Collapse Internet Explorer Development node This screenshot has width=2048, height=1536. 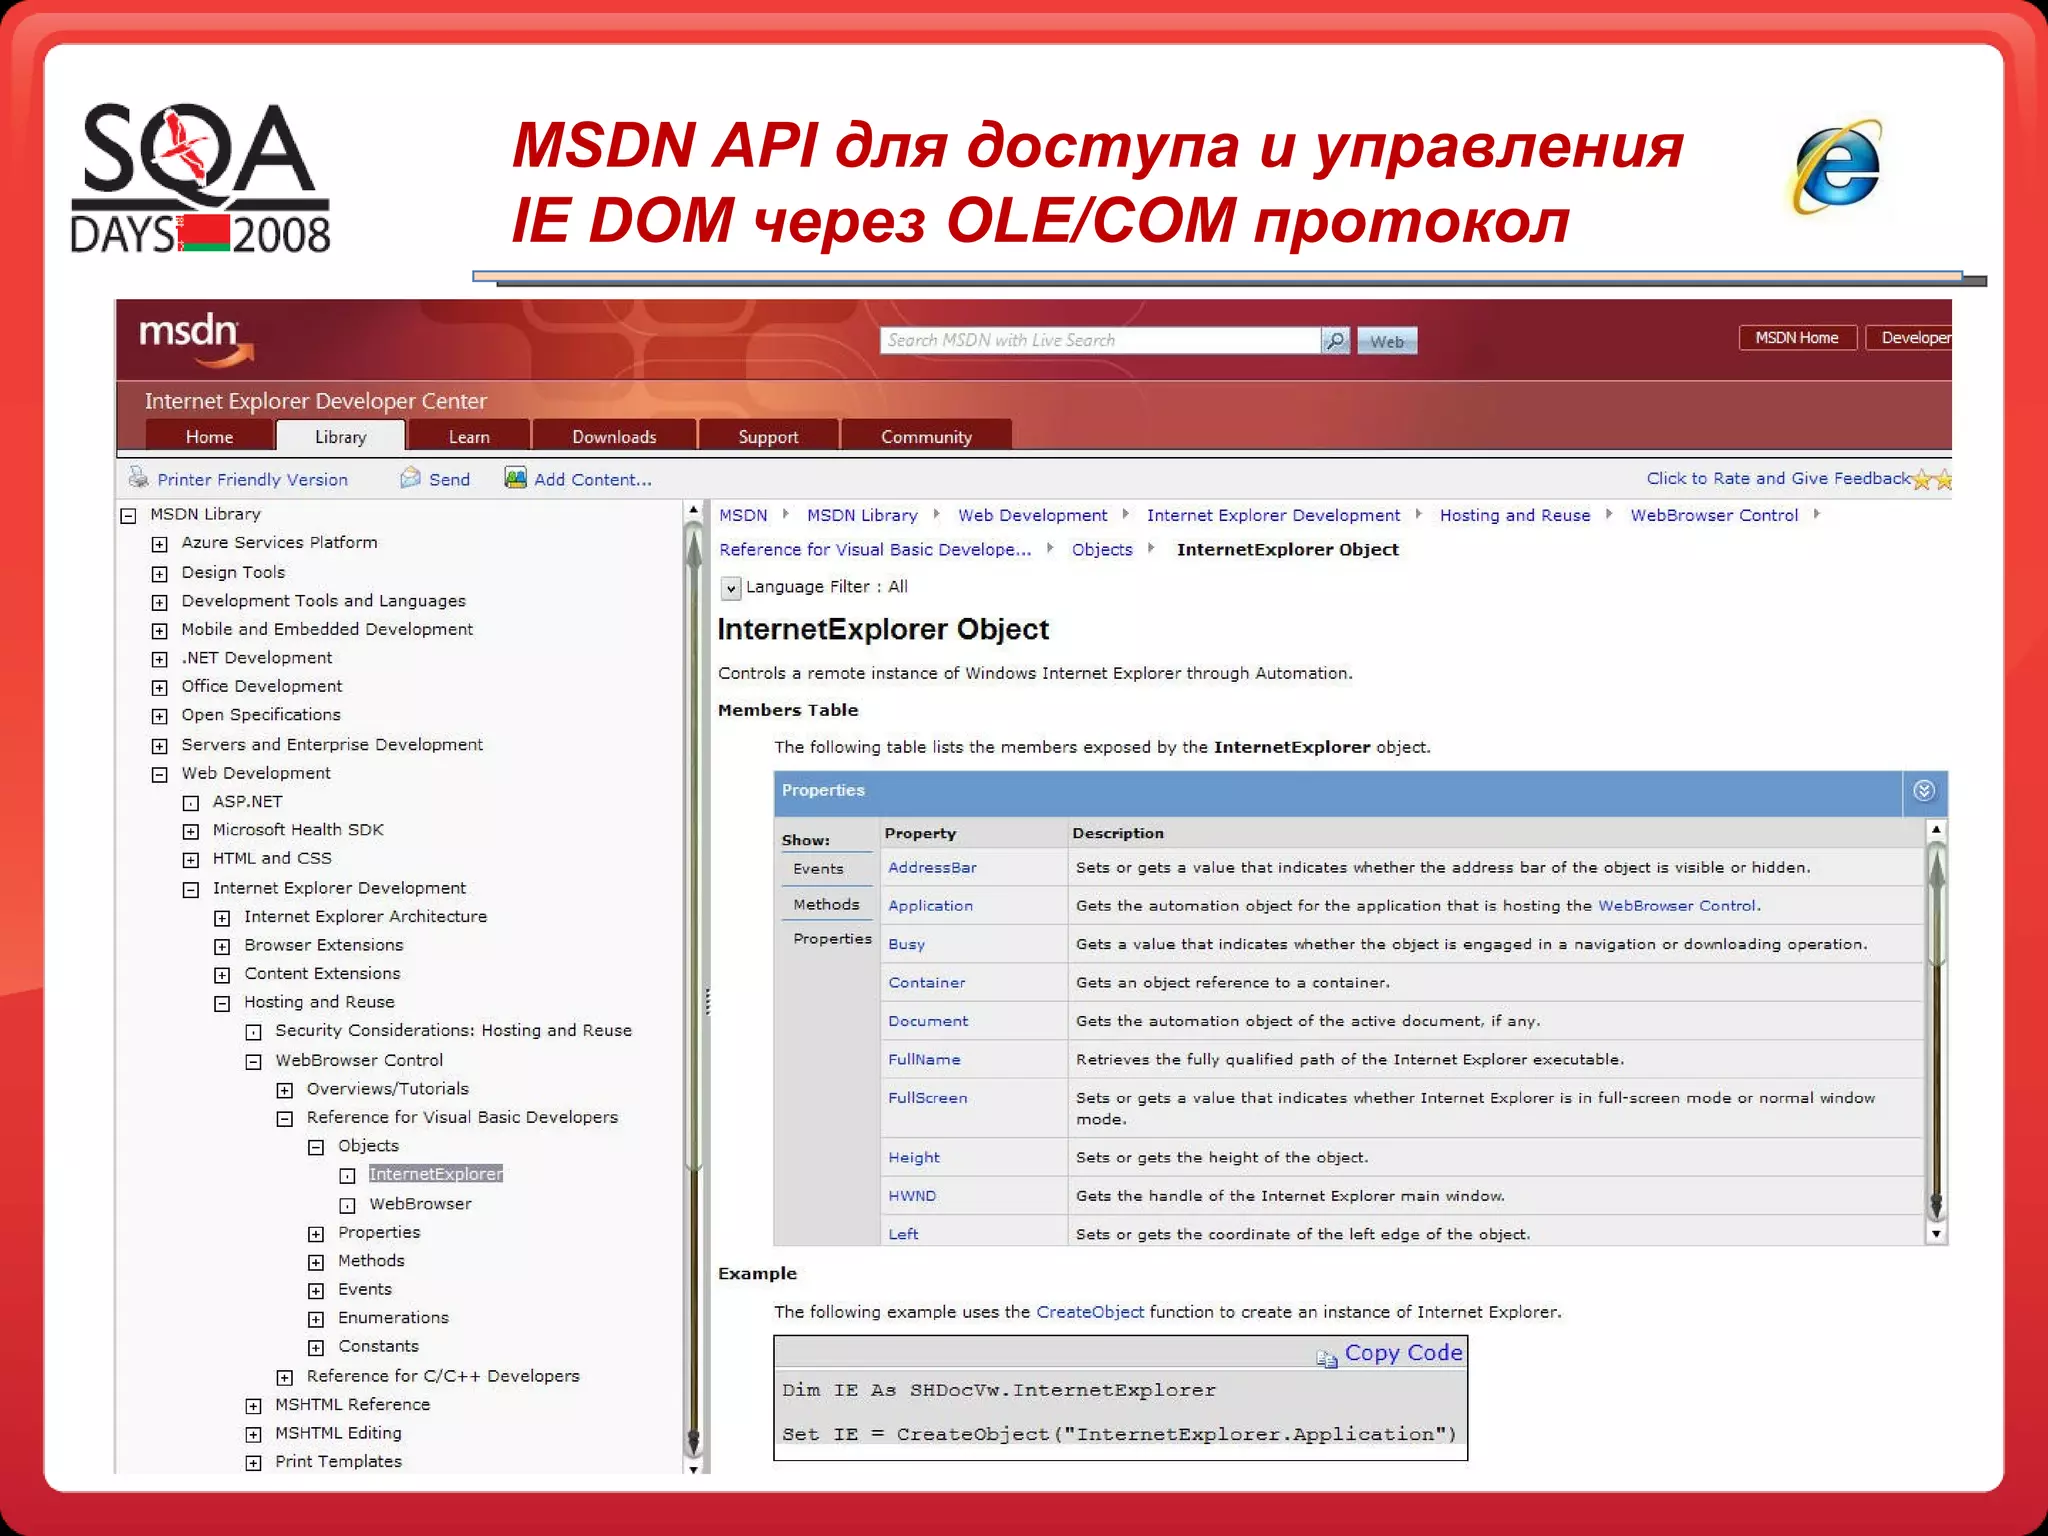pos(191,890)
